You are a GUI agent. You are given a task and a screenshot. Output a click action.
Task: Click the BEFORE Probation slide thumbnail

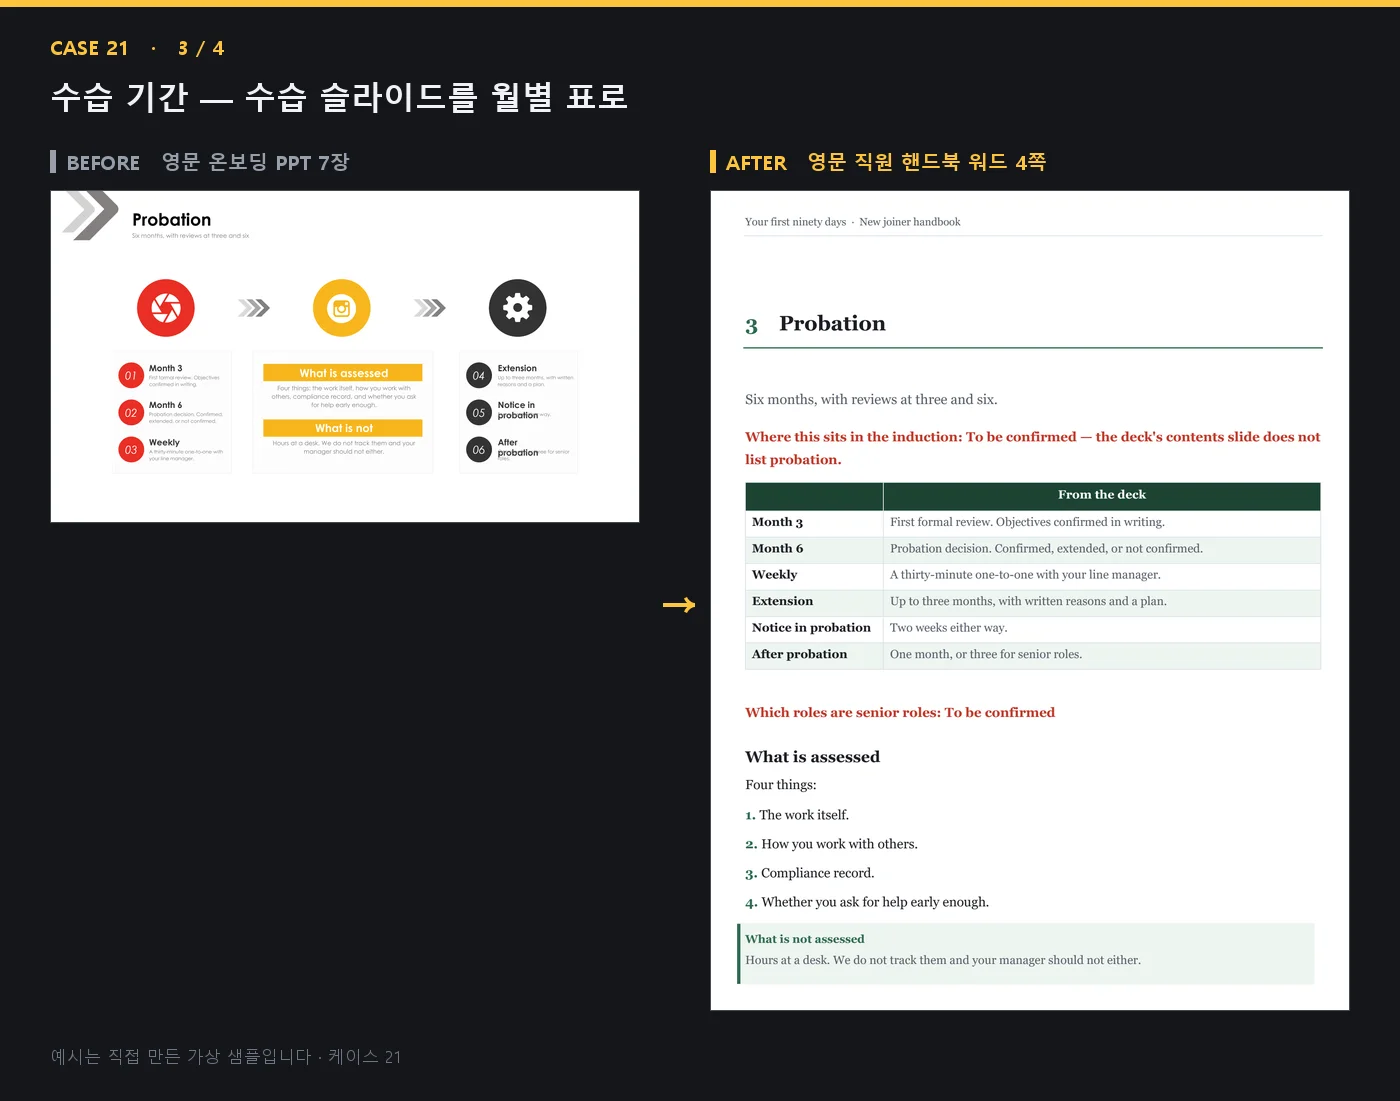point(345,356)
